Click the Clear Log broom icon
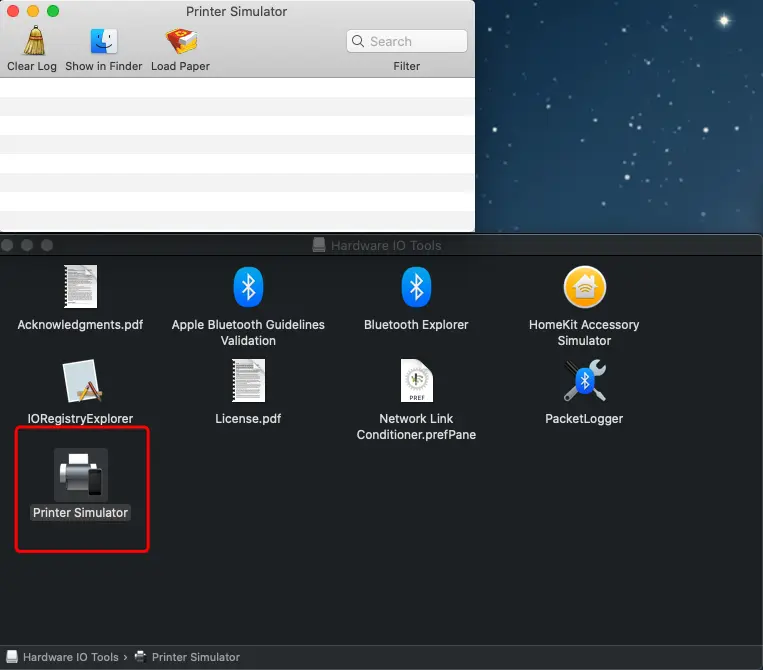Image resolution: width=763 pixels, height=670 pixels. tap(34, 41)
